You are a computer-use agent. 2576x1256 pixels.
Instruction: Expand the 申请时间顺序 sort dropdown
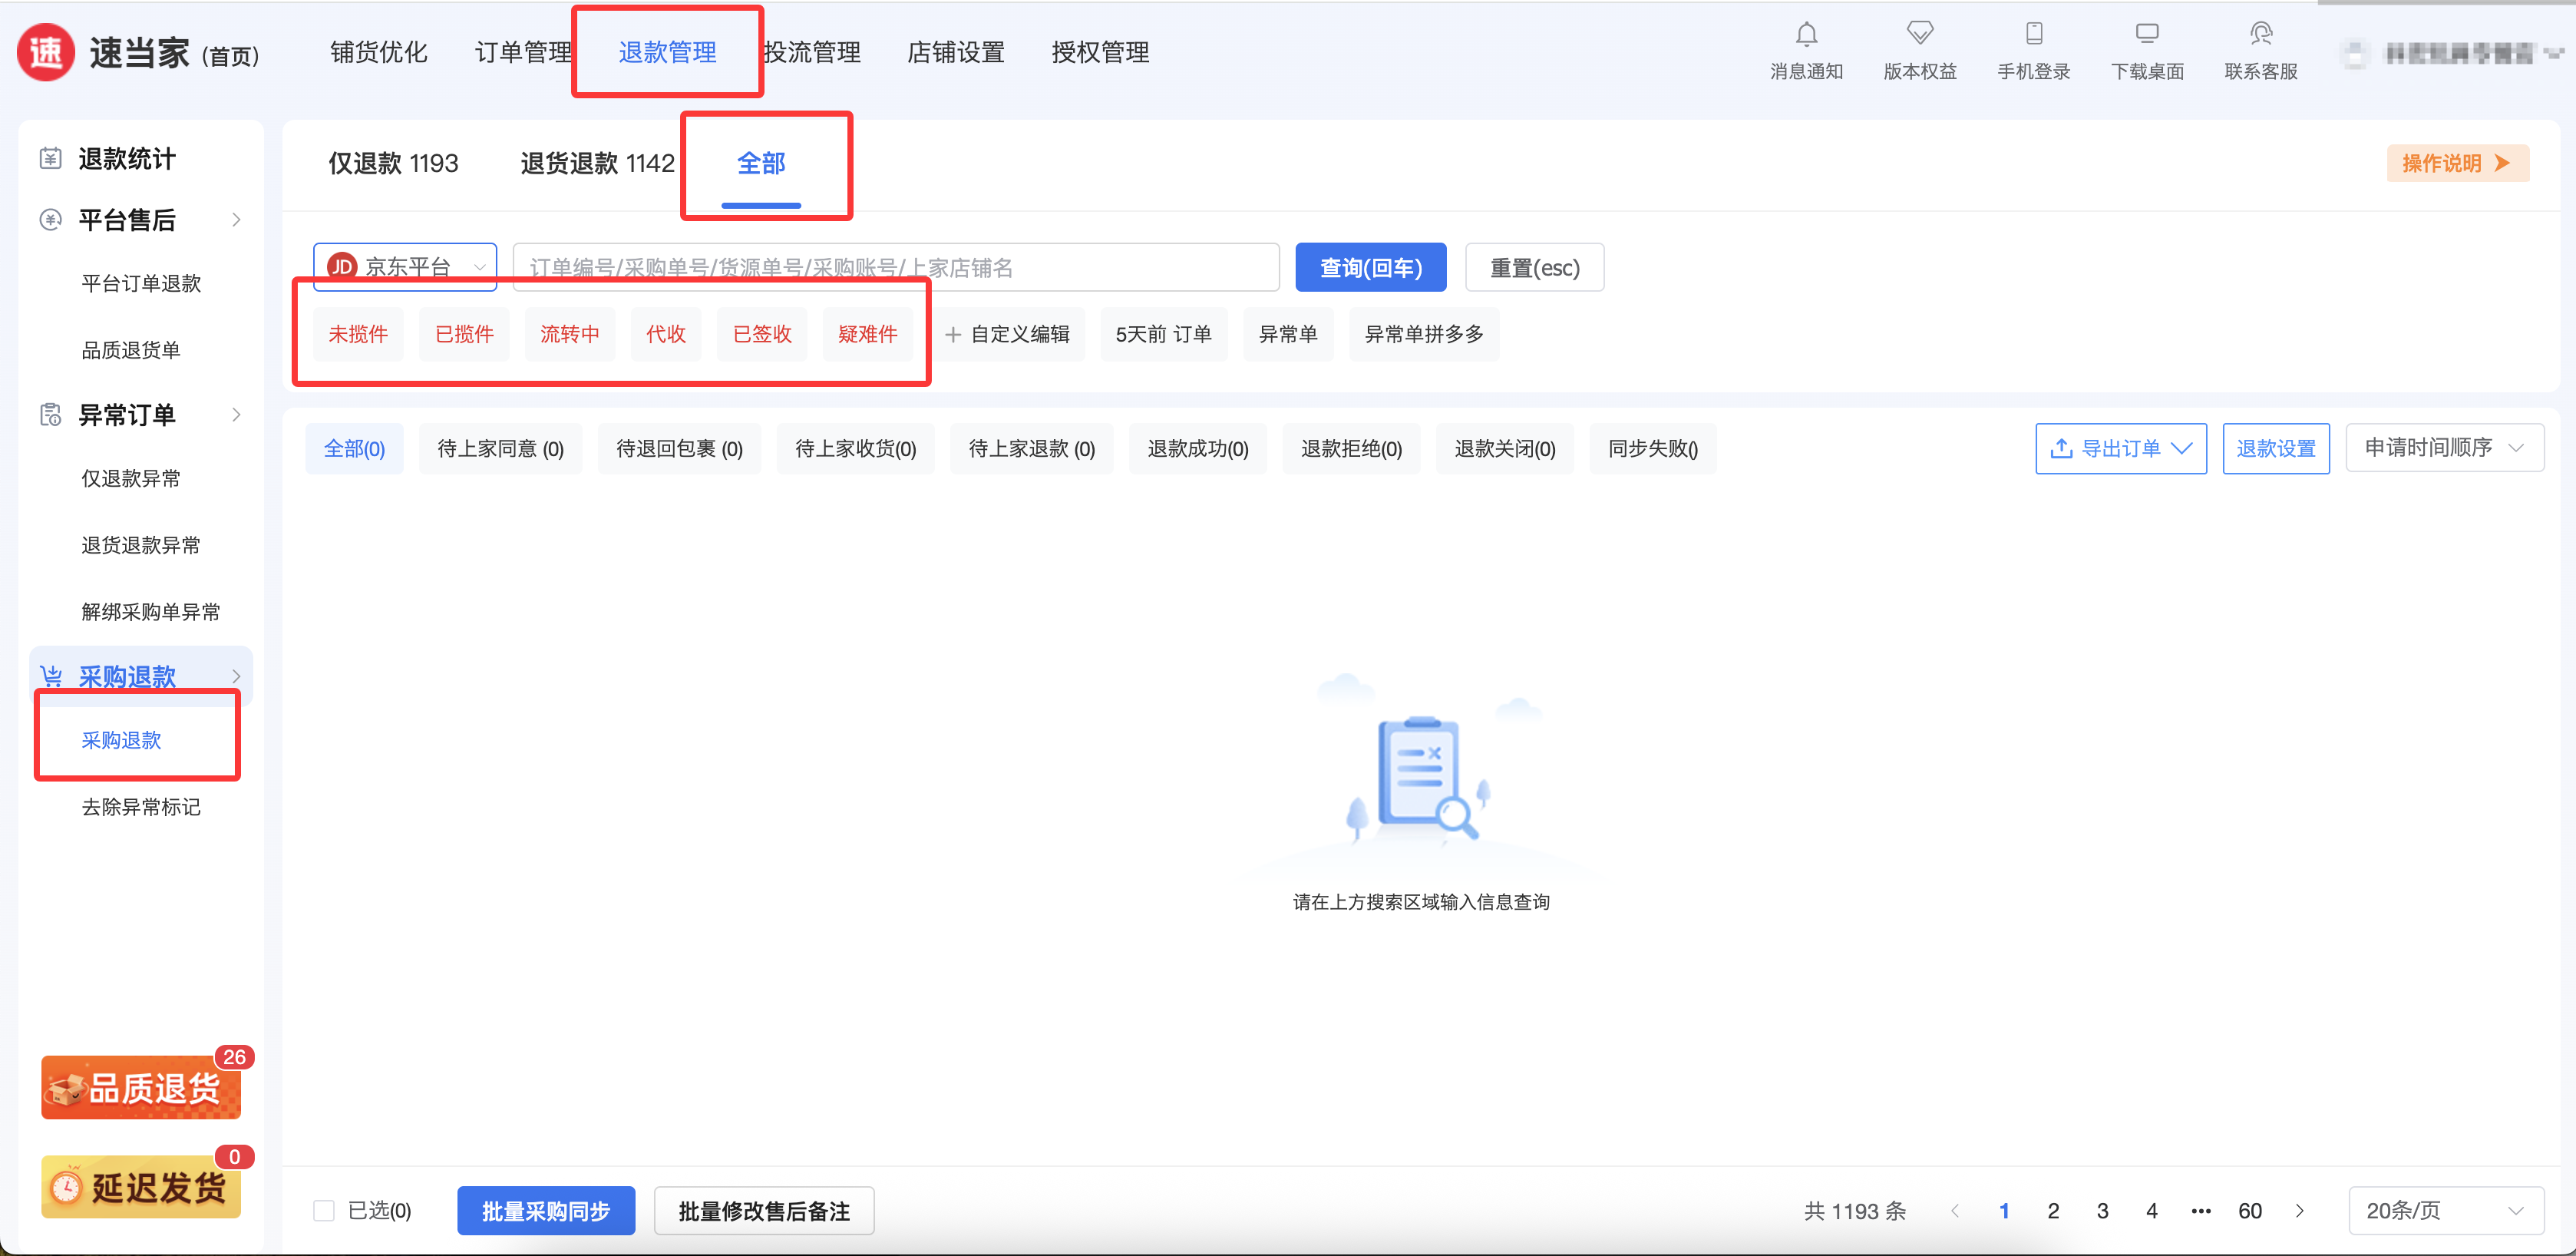(2443, 448)
